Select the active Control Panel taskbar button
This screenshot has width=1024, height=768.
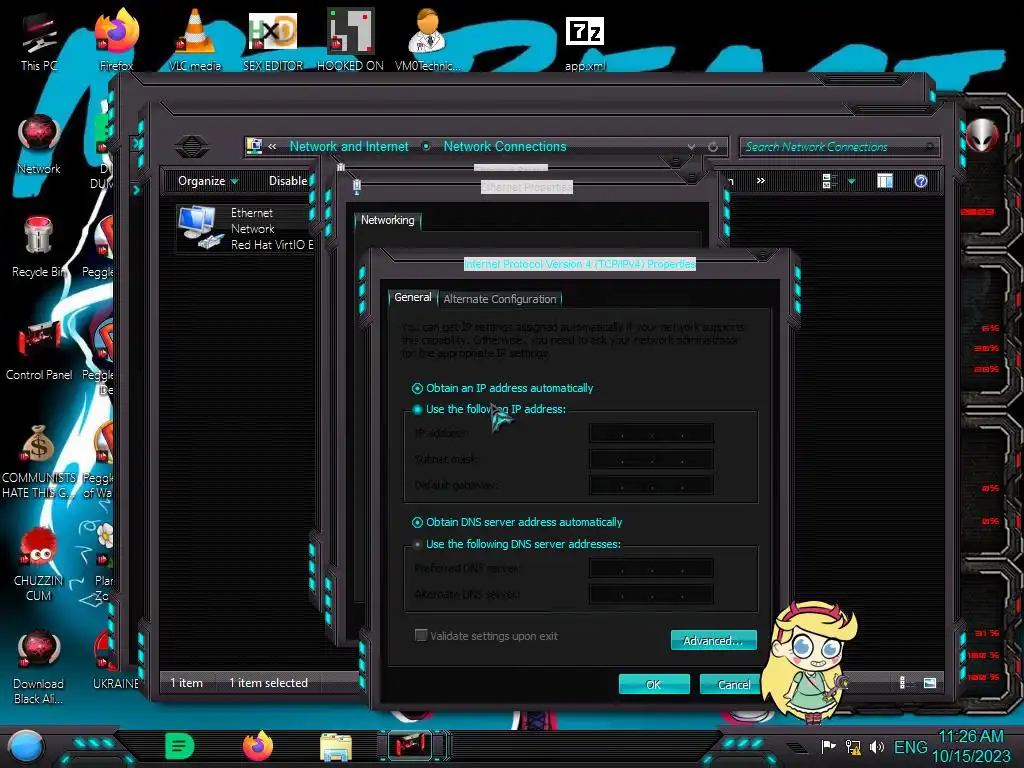[x=410, y=745]
